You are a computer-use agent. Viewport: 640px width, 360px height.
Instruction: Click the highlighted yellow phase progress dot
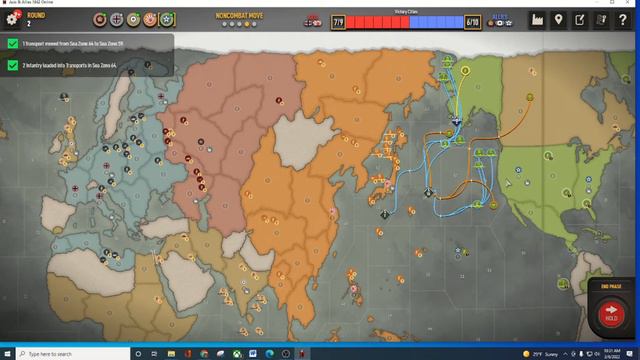tap(247, 24)
